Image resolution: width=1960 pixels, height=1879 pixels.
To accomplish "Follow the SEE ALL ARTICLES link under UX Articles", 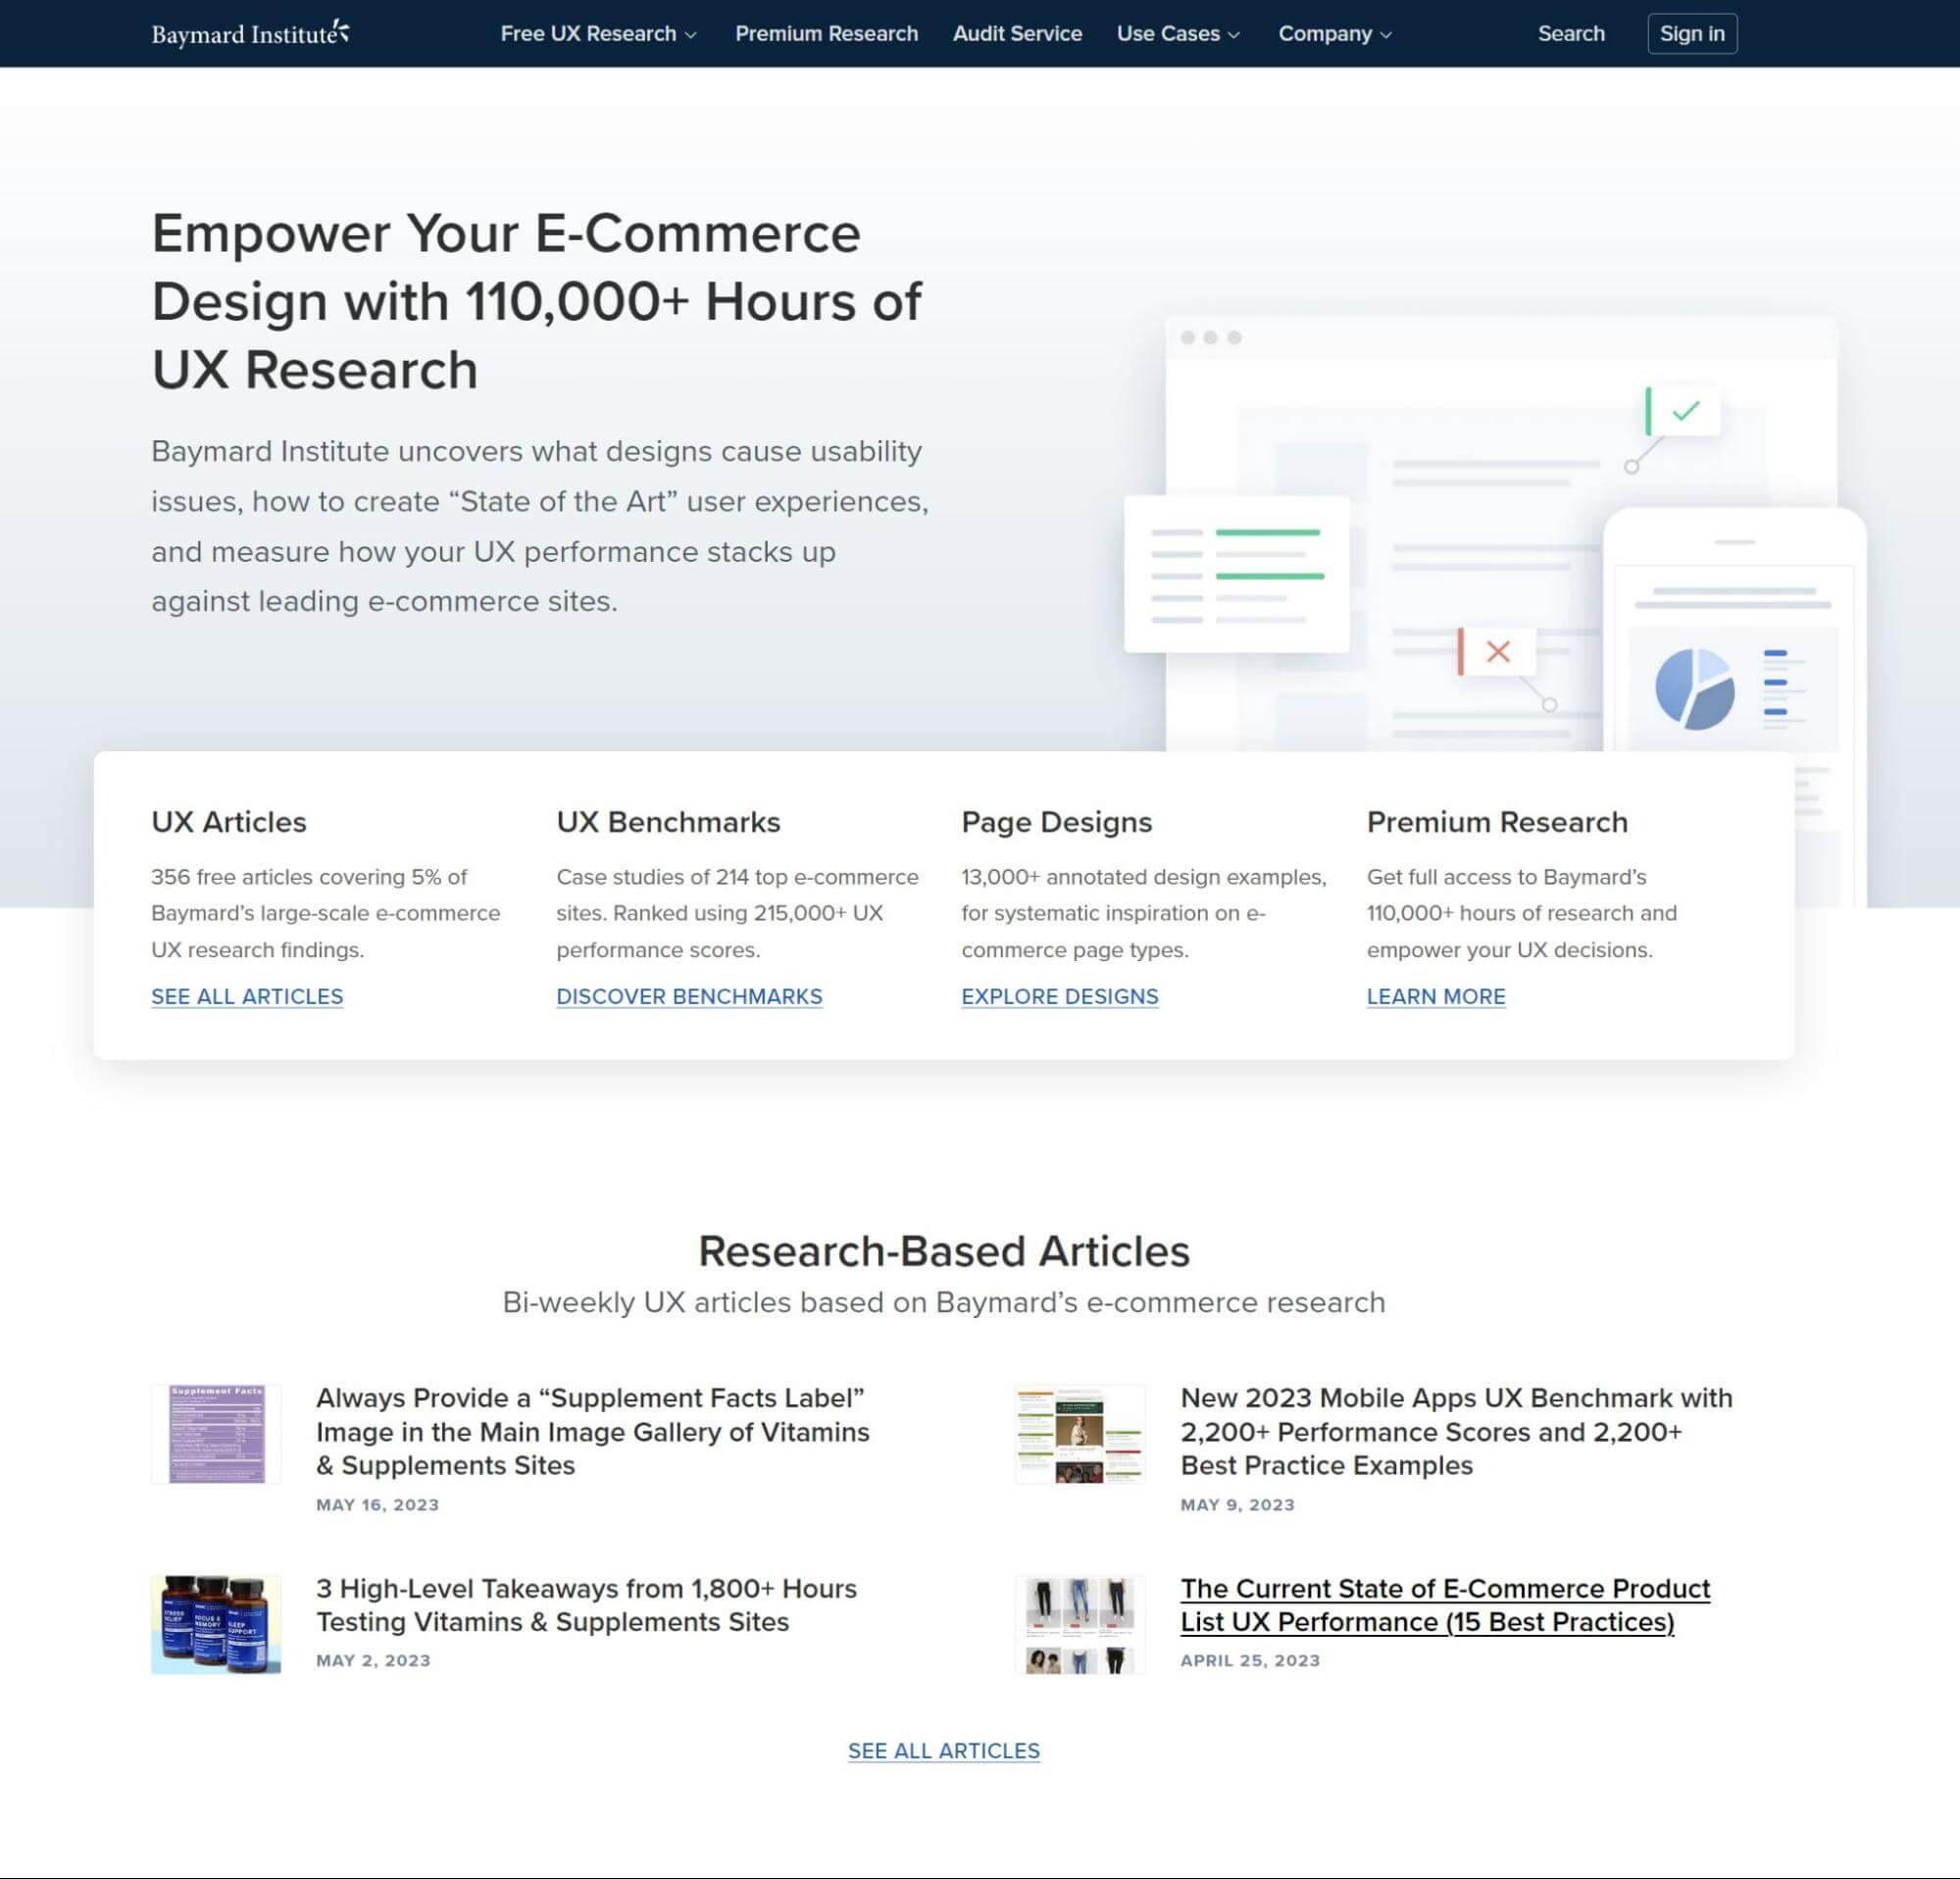I will pyautogui.click(x=247, y=996).
